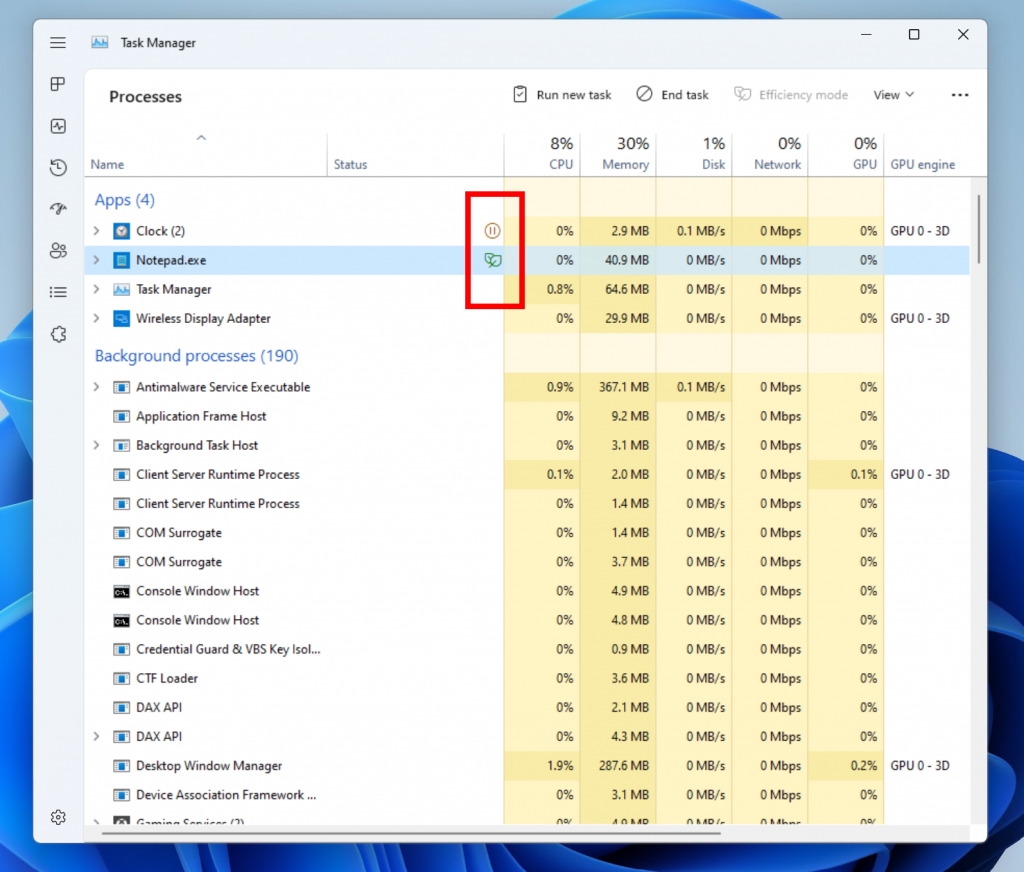Viewport: 1024px width, 872px height.
Task: Open the App history sidebar section
Action: click(57, 167)
